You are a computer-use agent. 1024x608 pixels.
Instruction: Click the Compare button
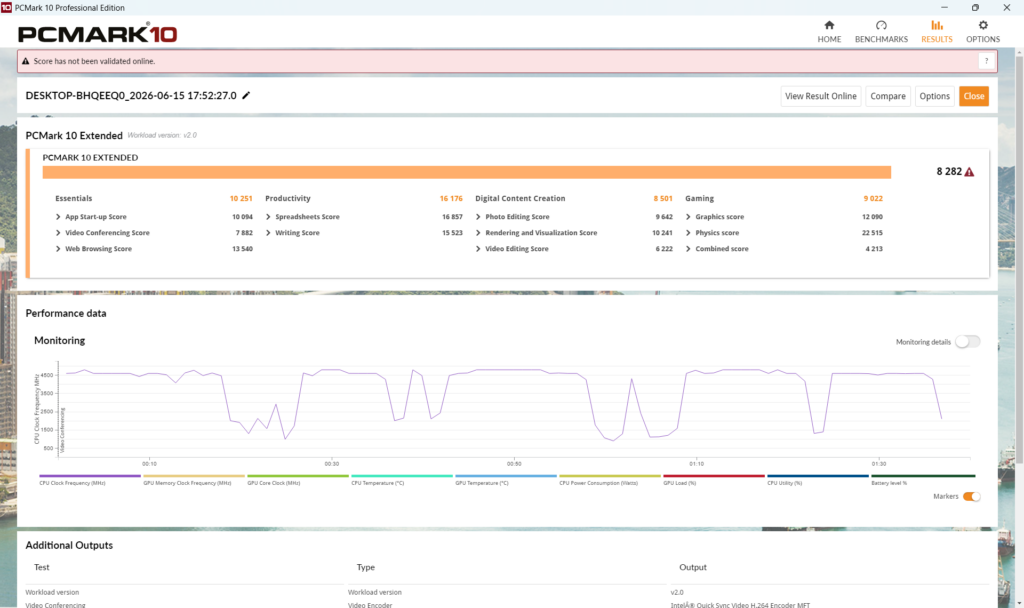tap(888, 96)
